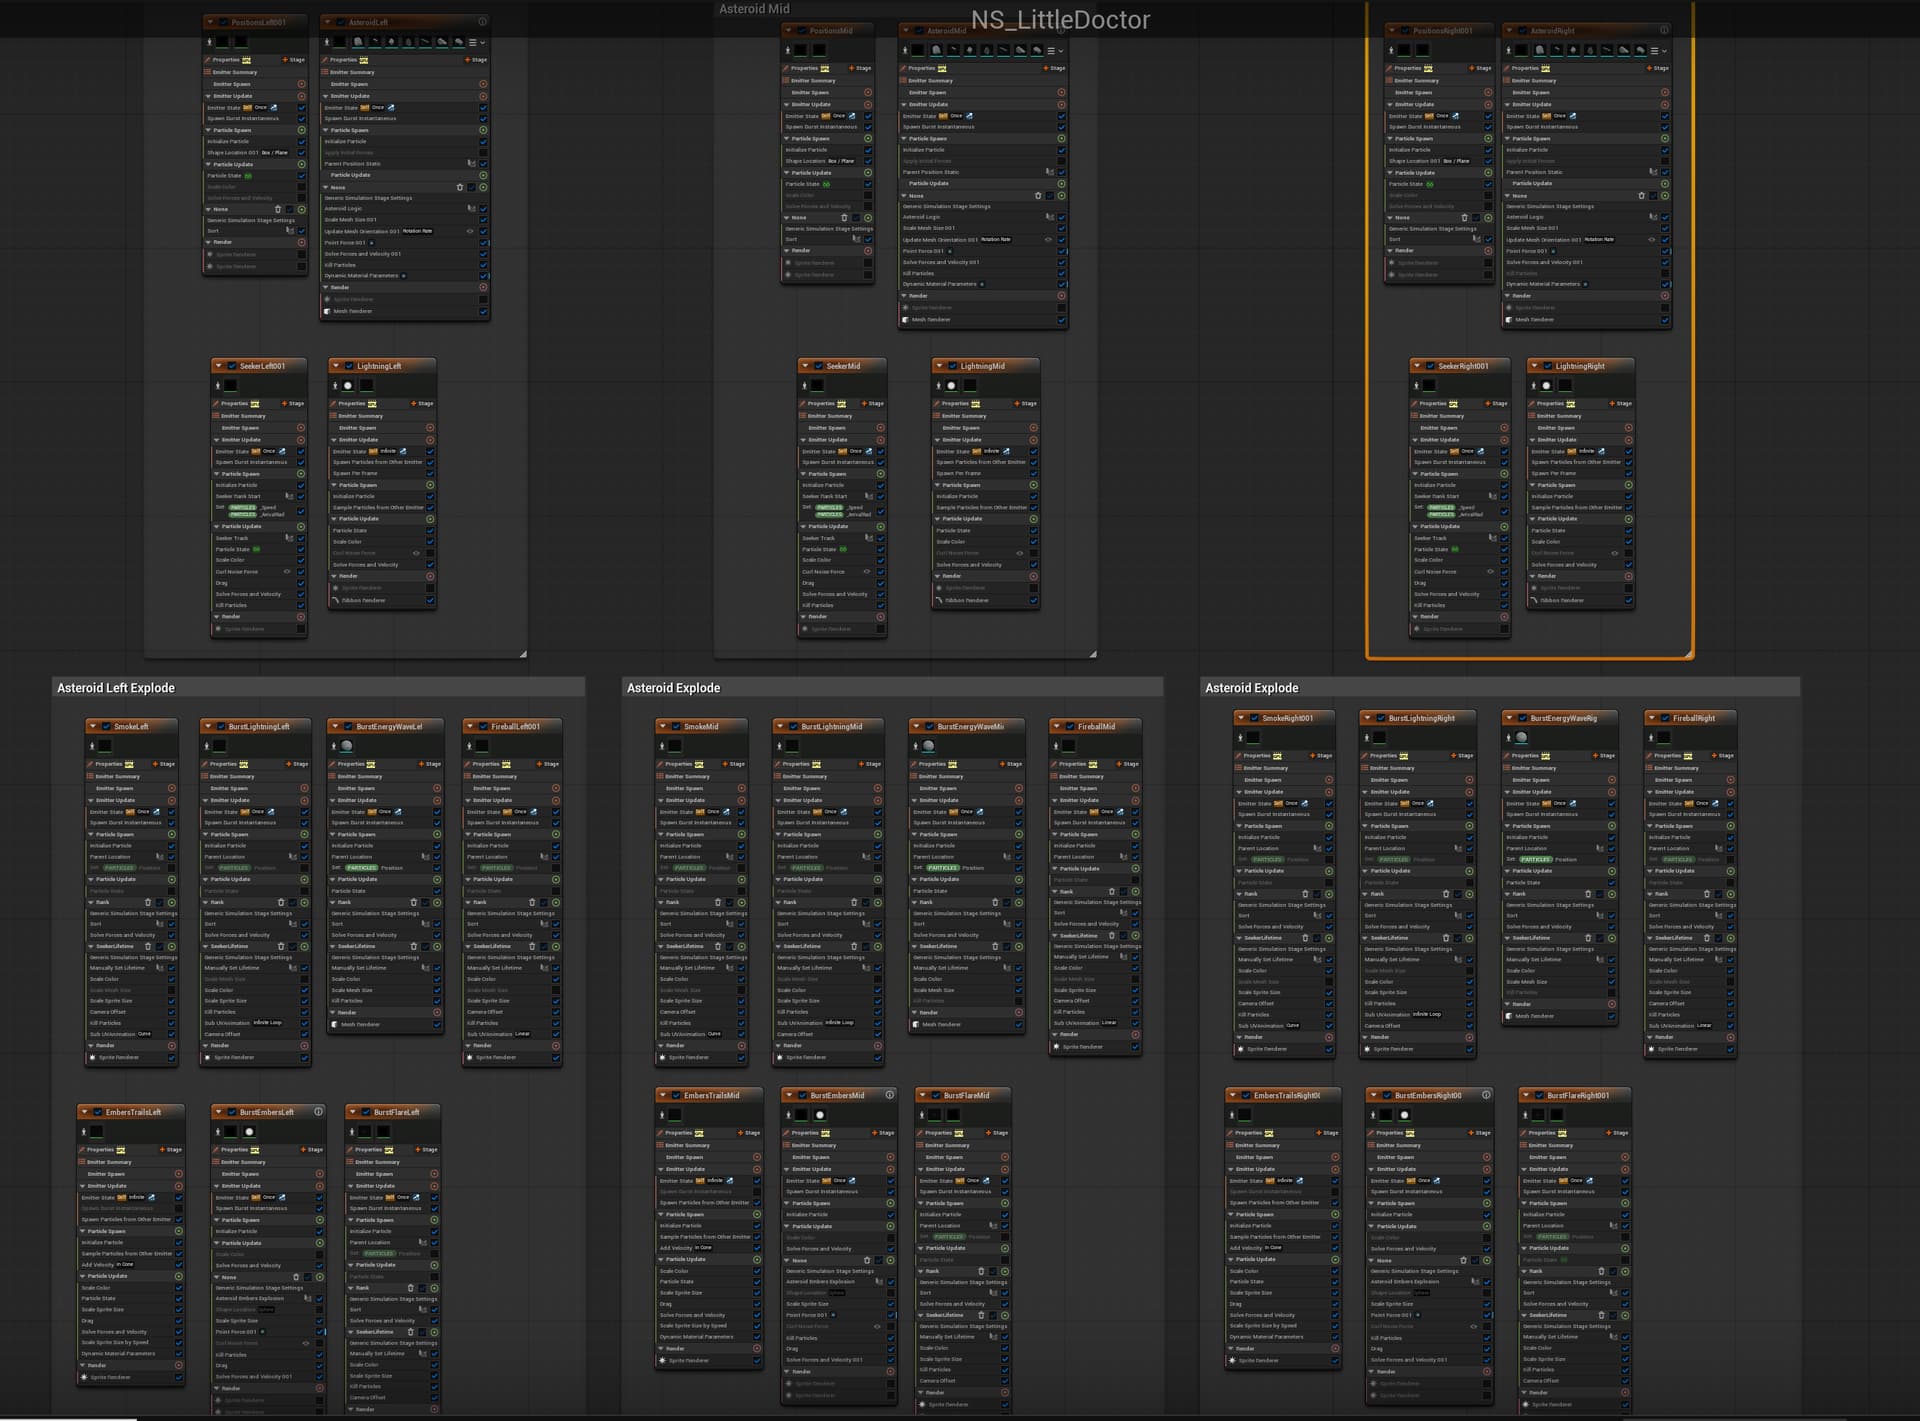Add Particle Spawn module in SeekerLeft001
The height and width of the screenshot is (1421, 1920).
(x=300, y=474)
